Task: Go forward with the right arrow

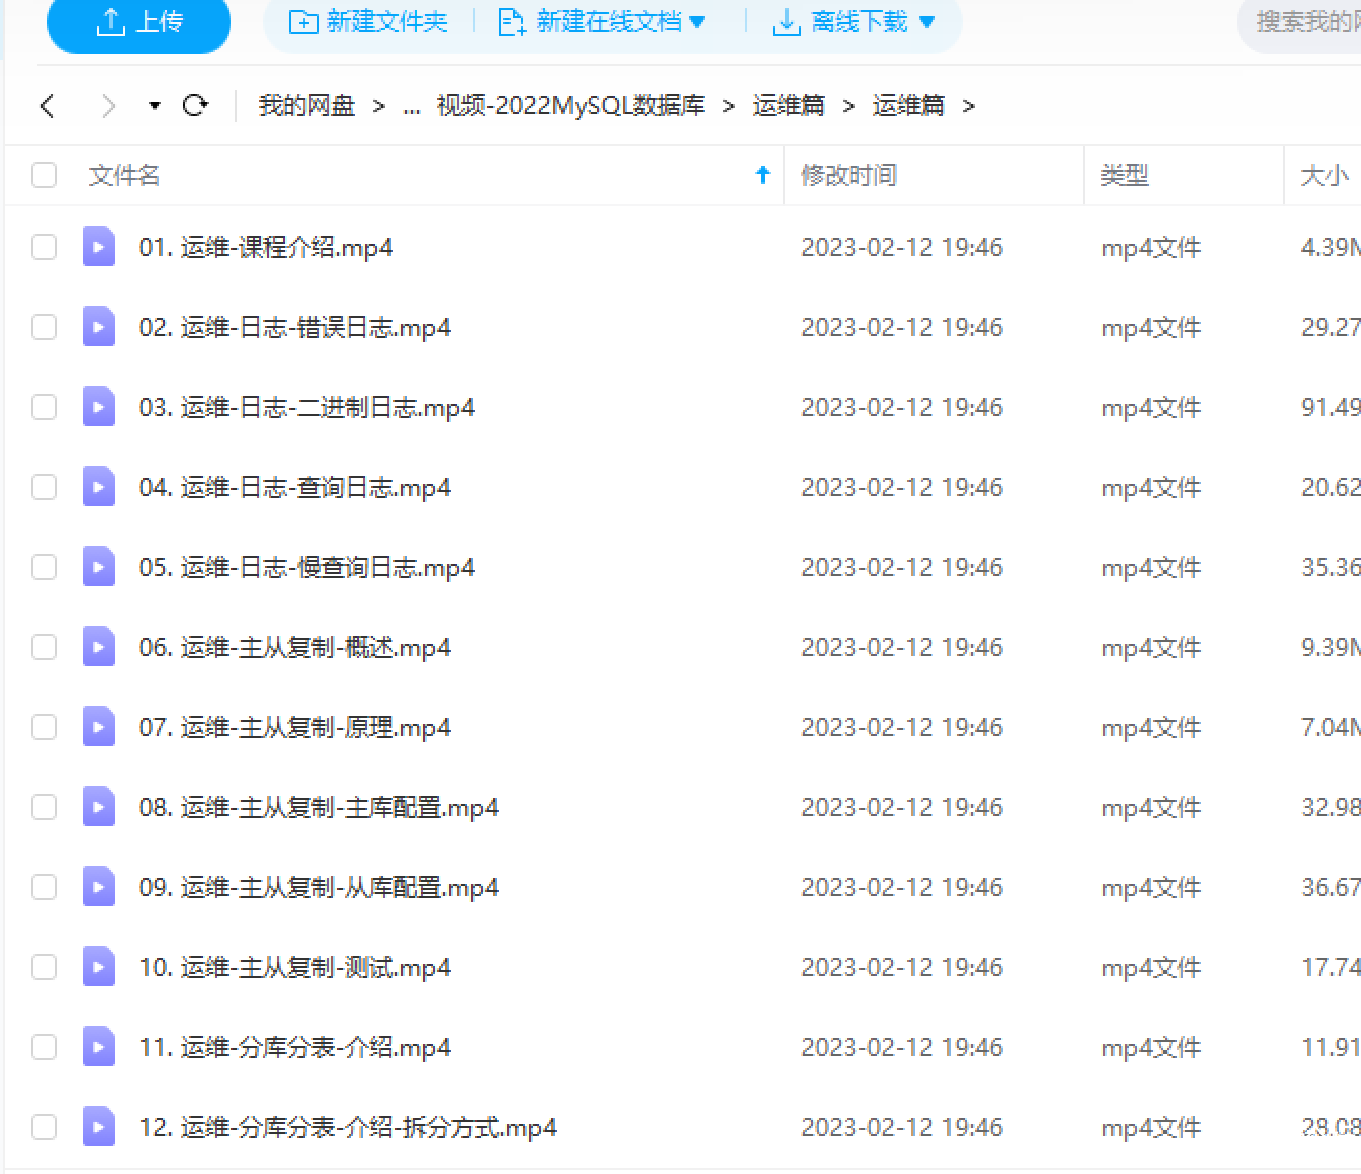Action: 108,105
